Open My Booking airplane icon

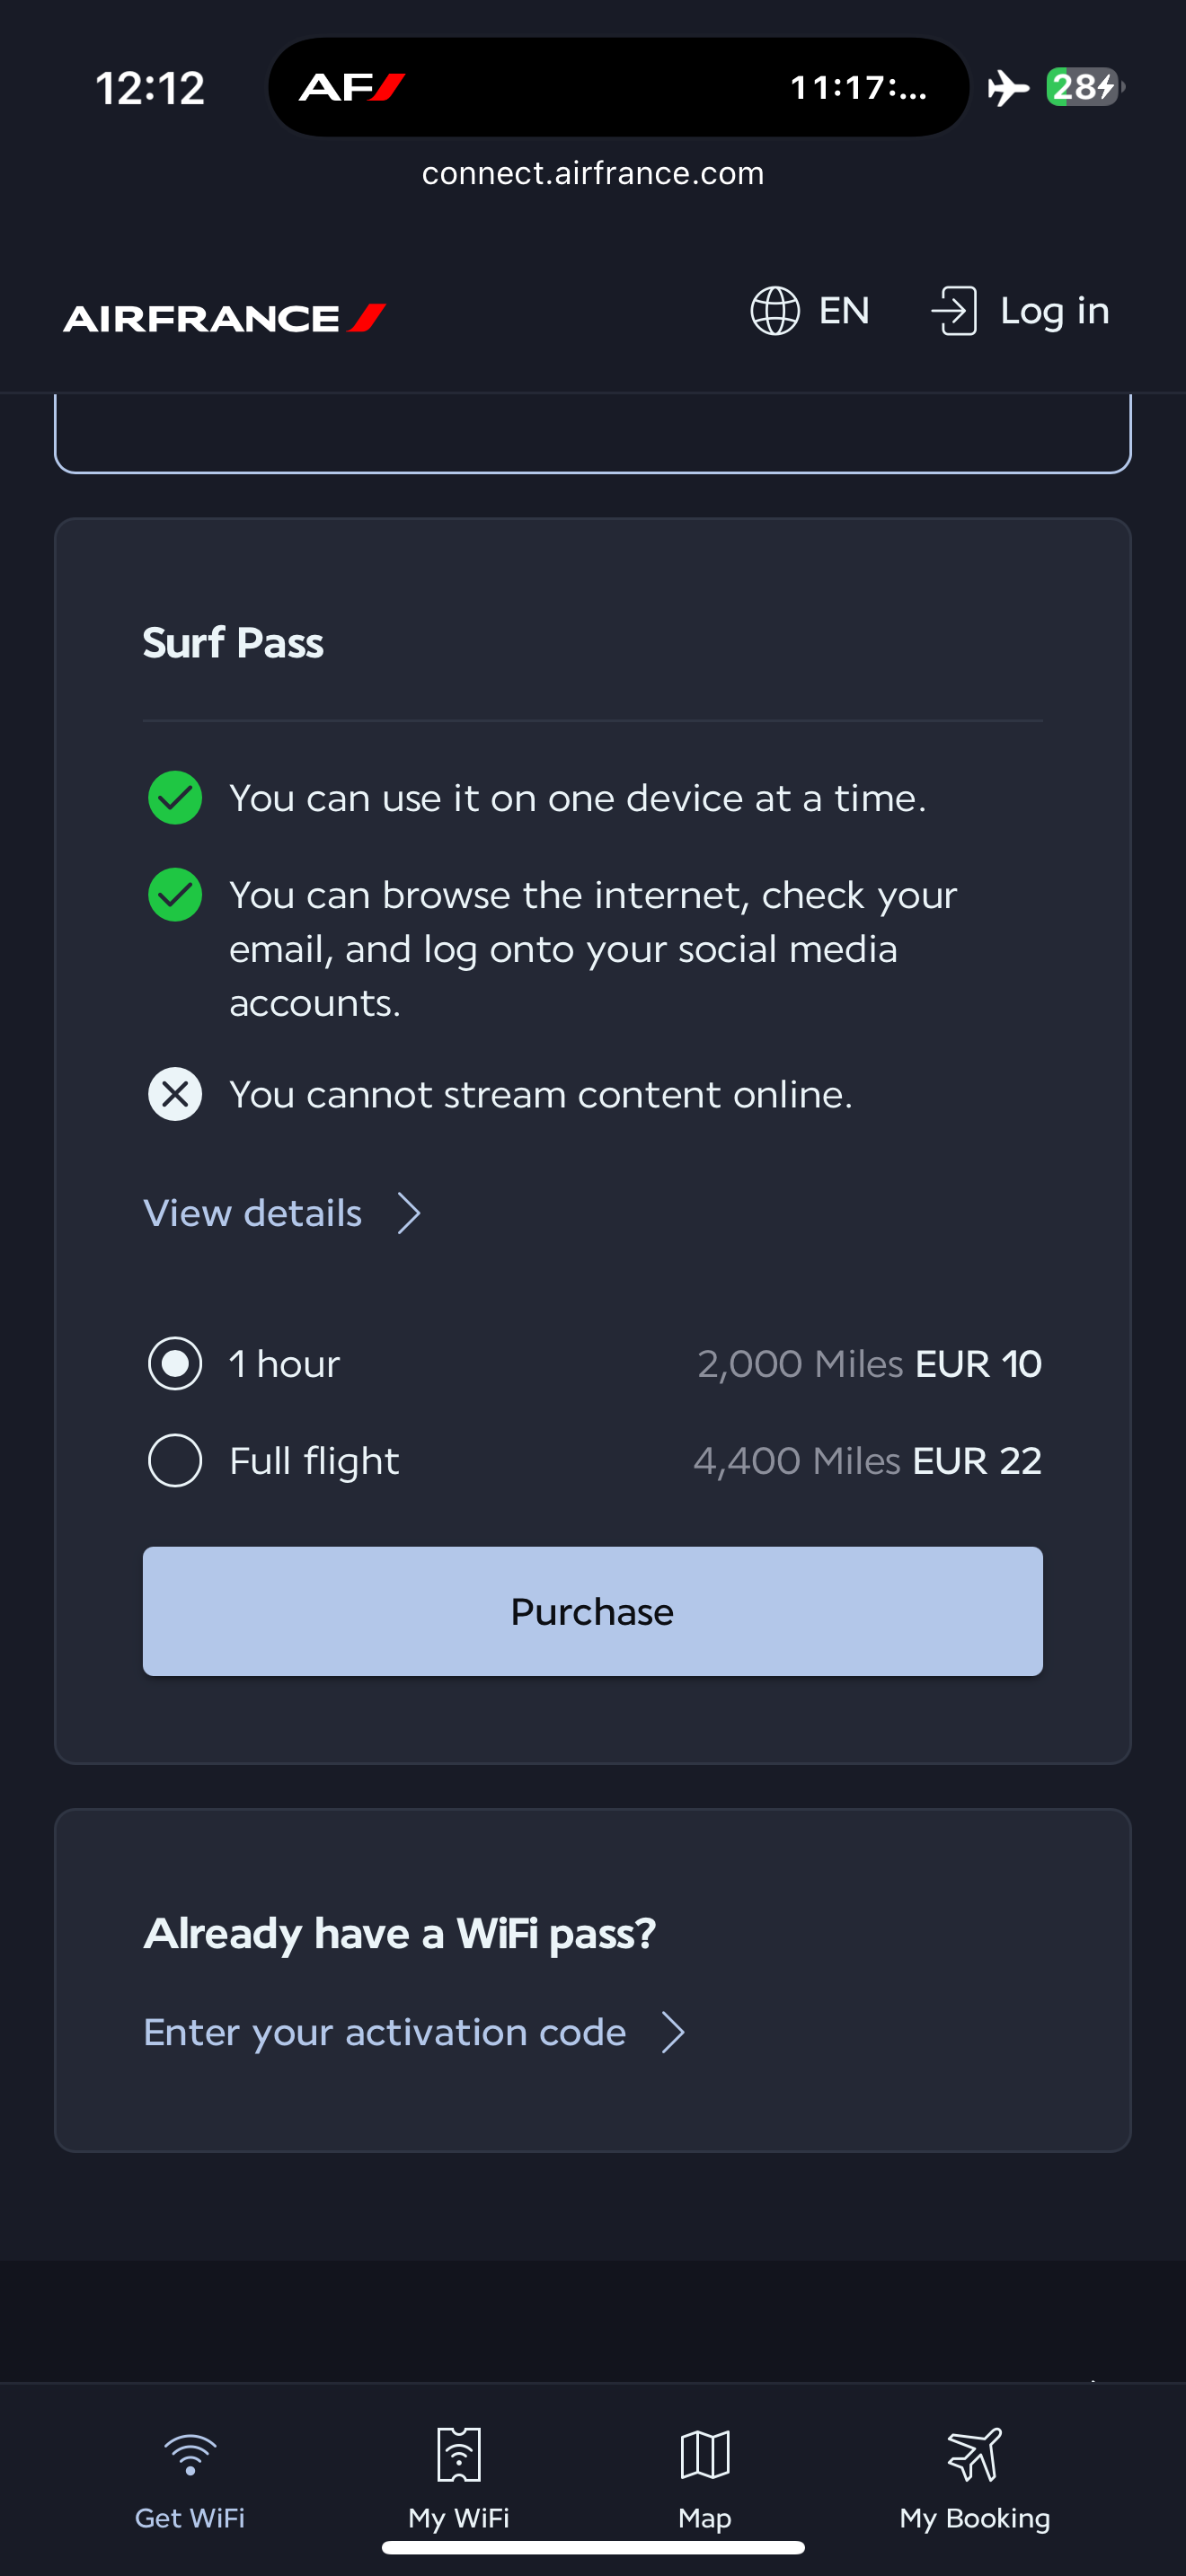point(974,2455)
